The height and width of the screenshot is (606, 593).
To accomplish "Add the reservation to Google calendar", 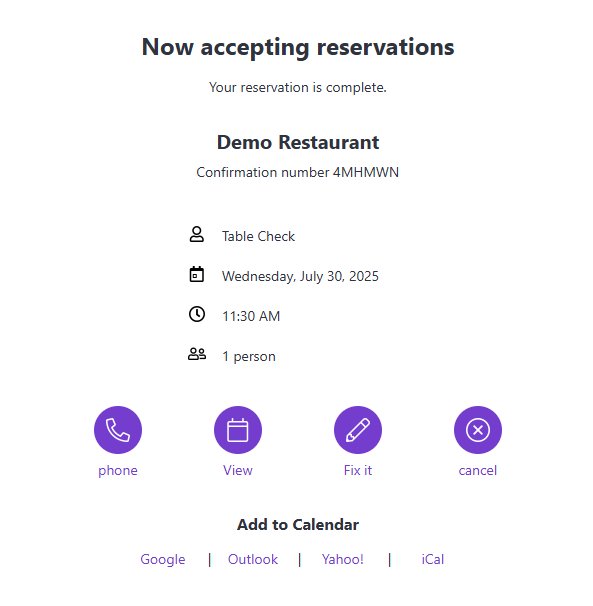I will pos(163,559).
